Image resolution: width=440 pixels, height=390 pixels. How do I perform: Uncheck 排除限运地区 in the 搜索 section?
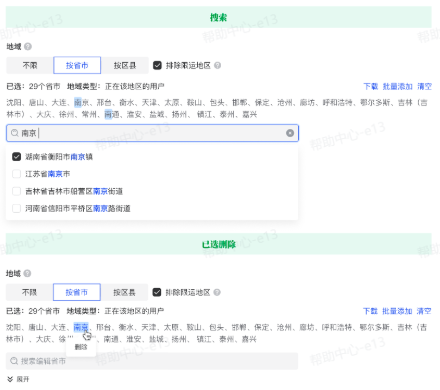pyautogui.click(x=157, y=65)
